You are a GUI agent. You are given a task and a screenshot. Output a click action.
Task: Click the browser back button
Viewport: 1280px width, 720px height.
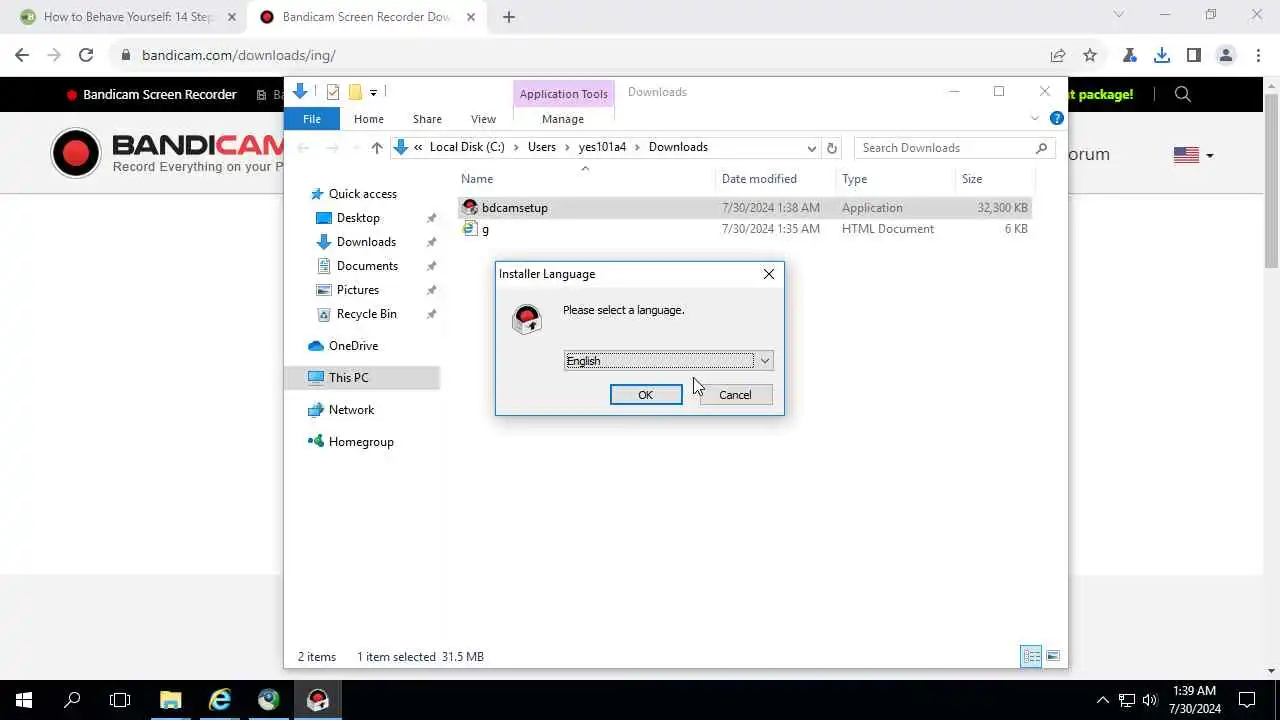pyautogui.click(x=22, y=55)
